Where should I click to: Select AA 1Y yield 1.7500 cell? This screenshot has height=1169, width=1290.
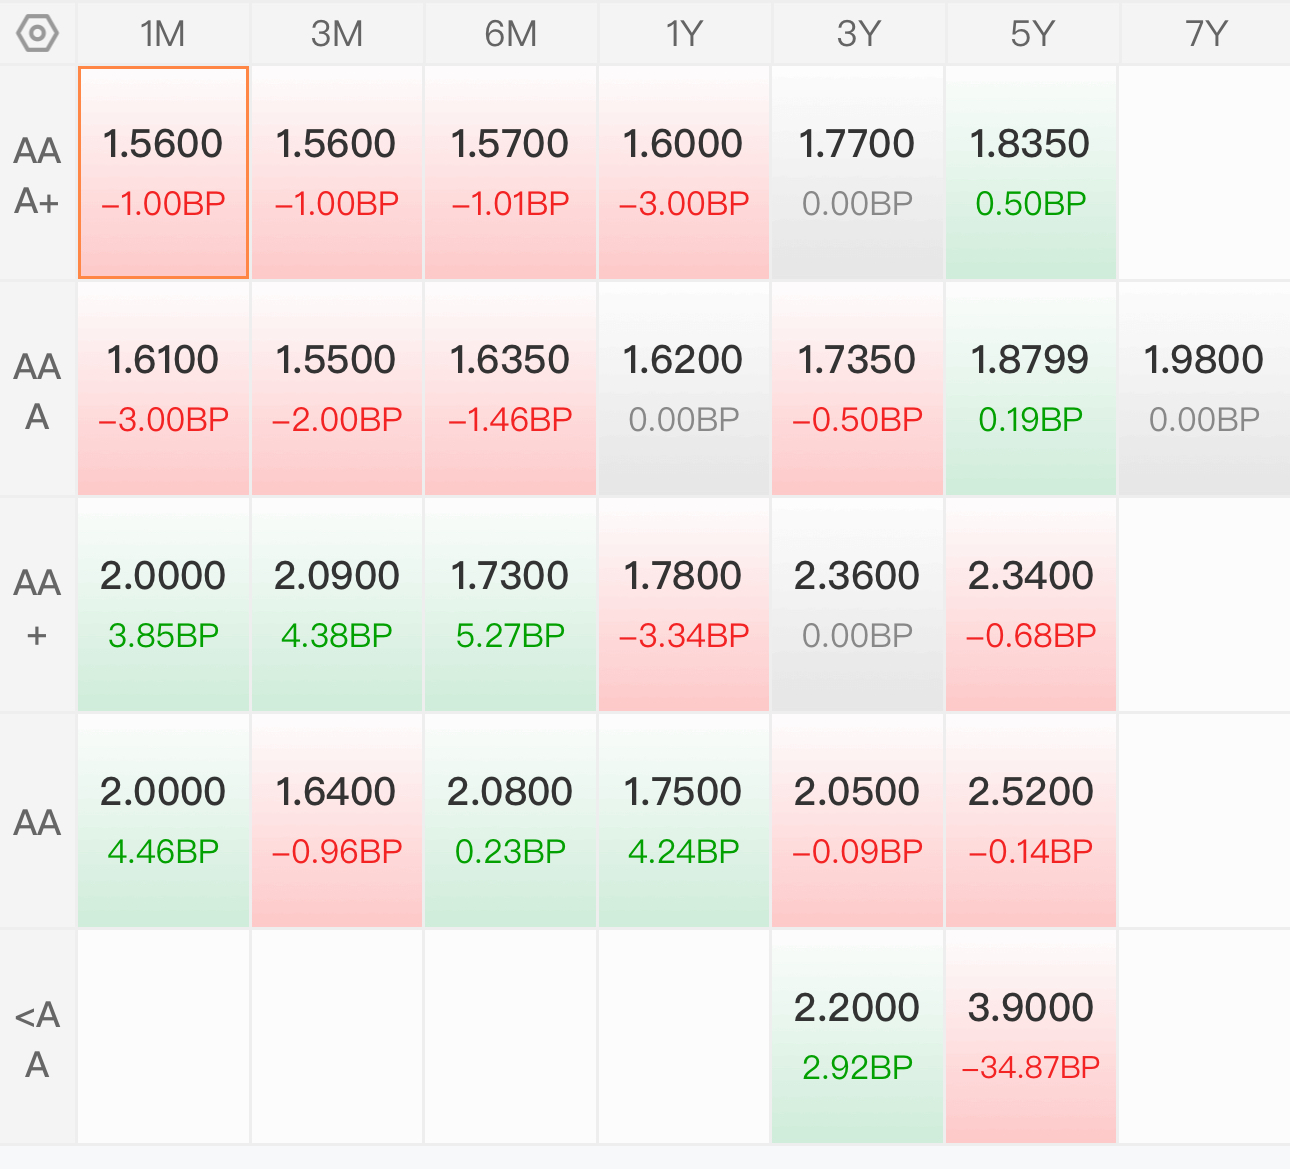coord(684,821)
